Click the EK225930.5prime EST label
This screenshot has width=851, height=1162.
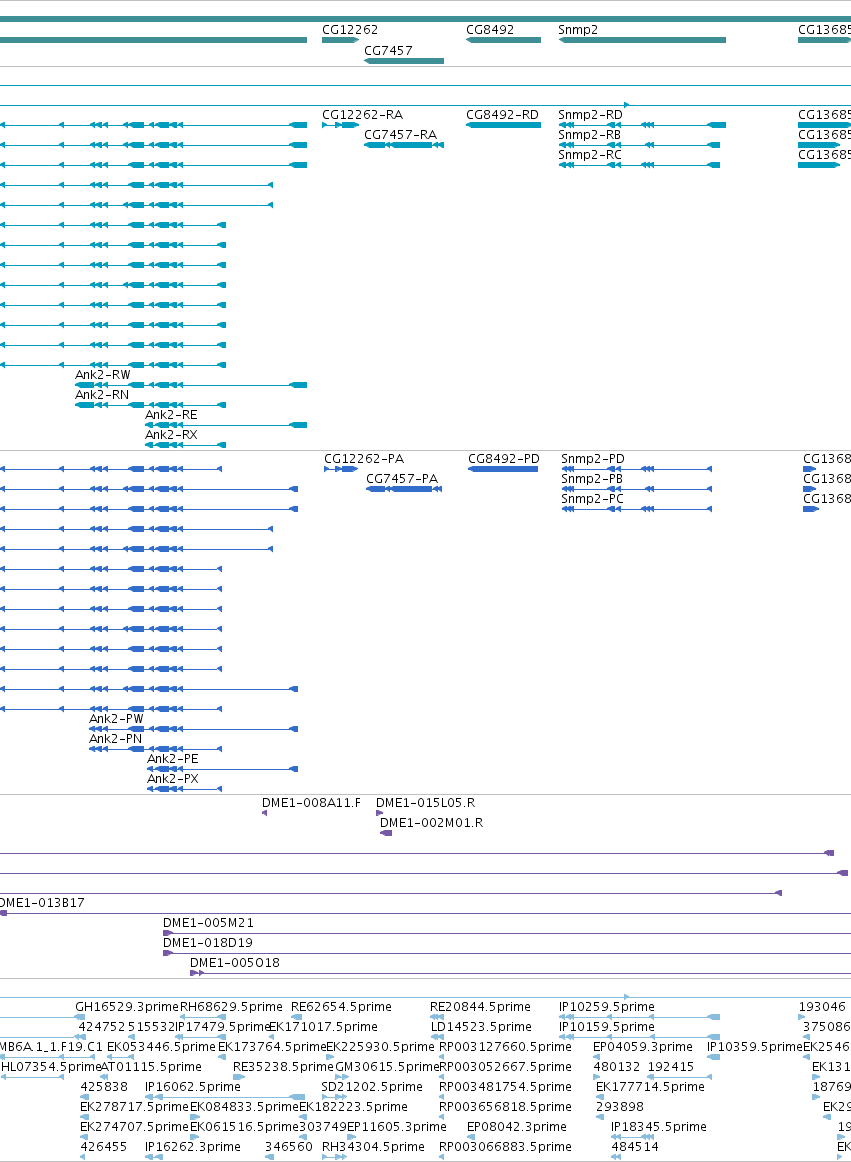380,1047
